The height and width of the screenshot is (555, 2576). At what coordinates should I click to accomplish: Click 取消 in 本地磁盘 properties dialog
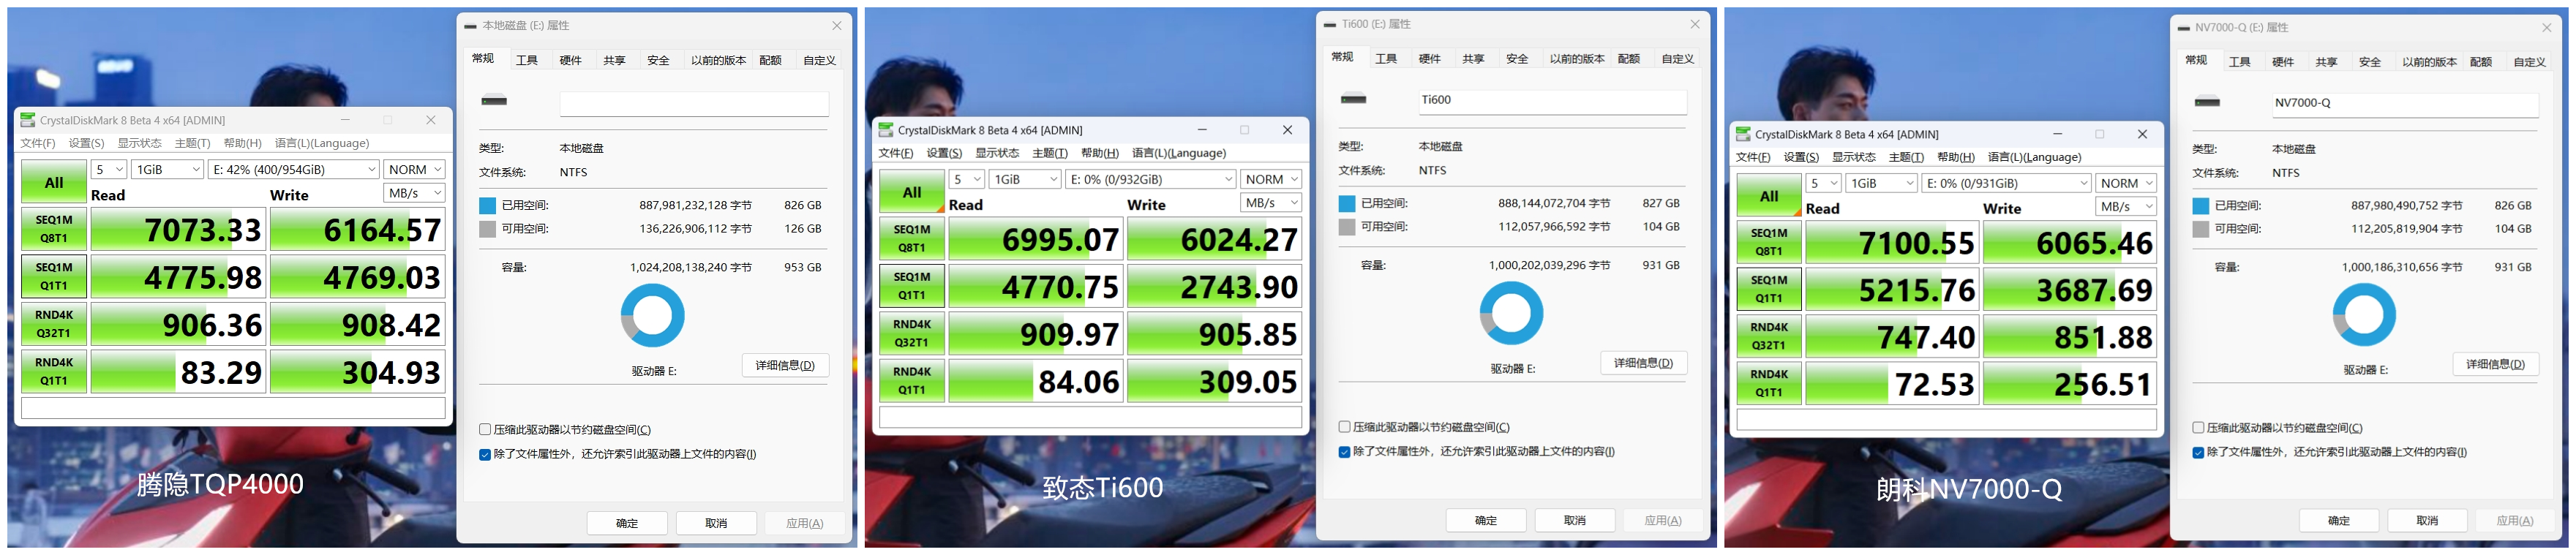[x=716, y=523]
